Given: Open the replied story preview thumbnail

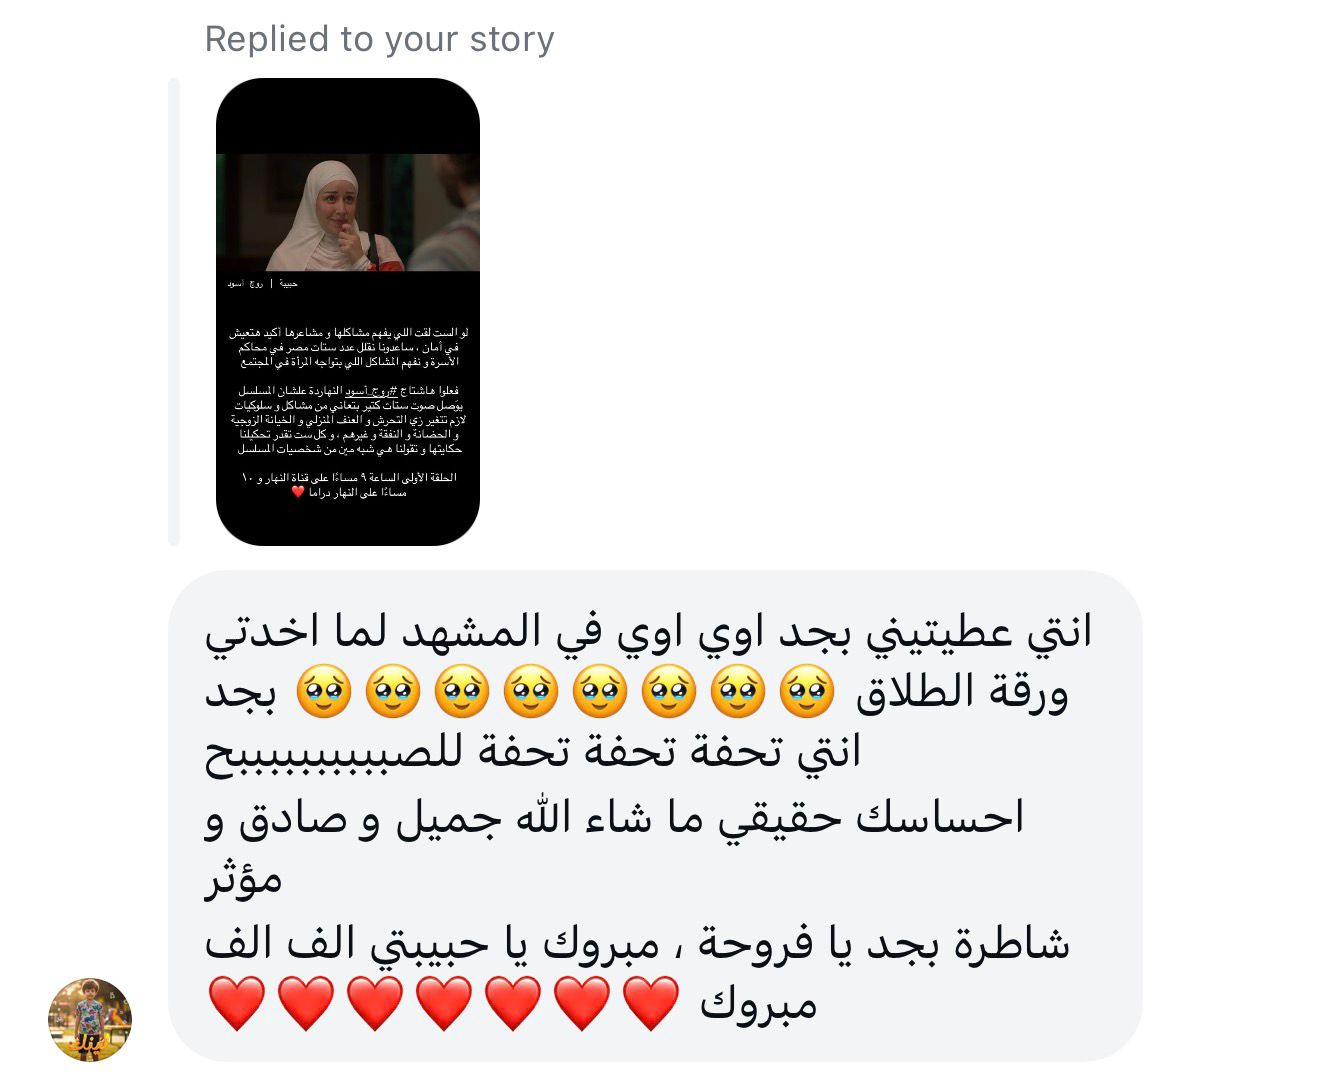Looking at the screenshot, I should tap(348, 312).
